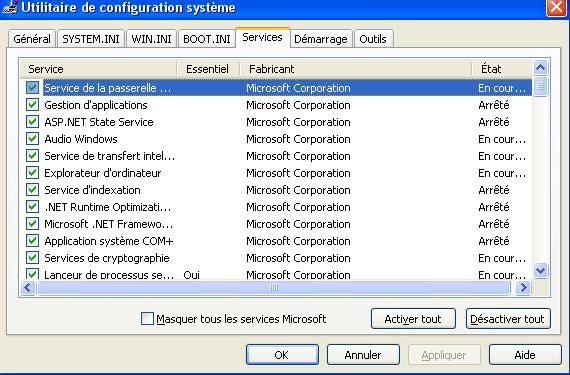Viewport: 570px width, 375px height.
Task: Click the horizontal scrollbar right arrow
Action: click(523, 288)
